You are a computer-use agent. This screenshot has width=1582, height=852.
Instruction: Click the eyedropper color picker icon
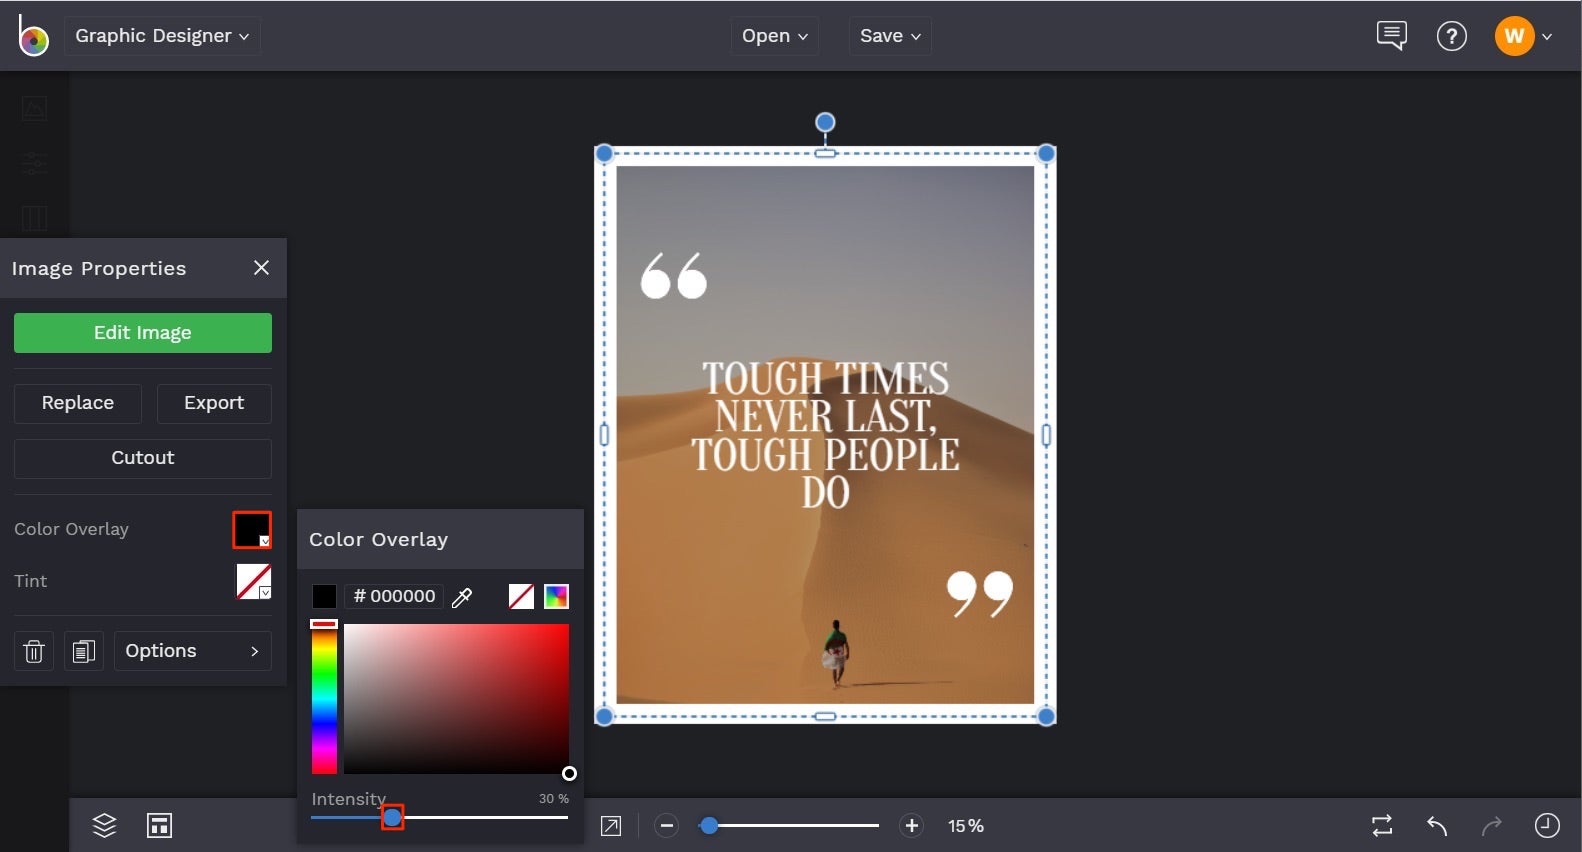coord(462,597)
